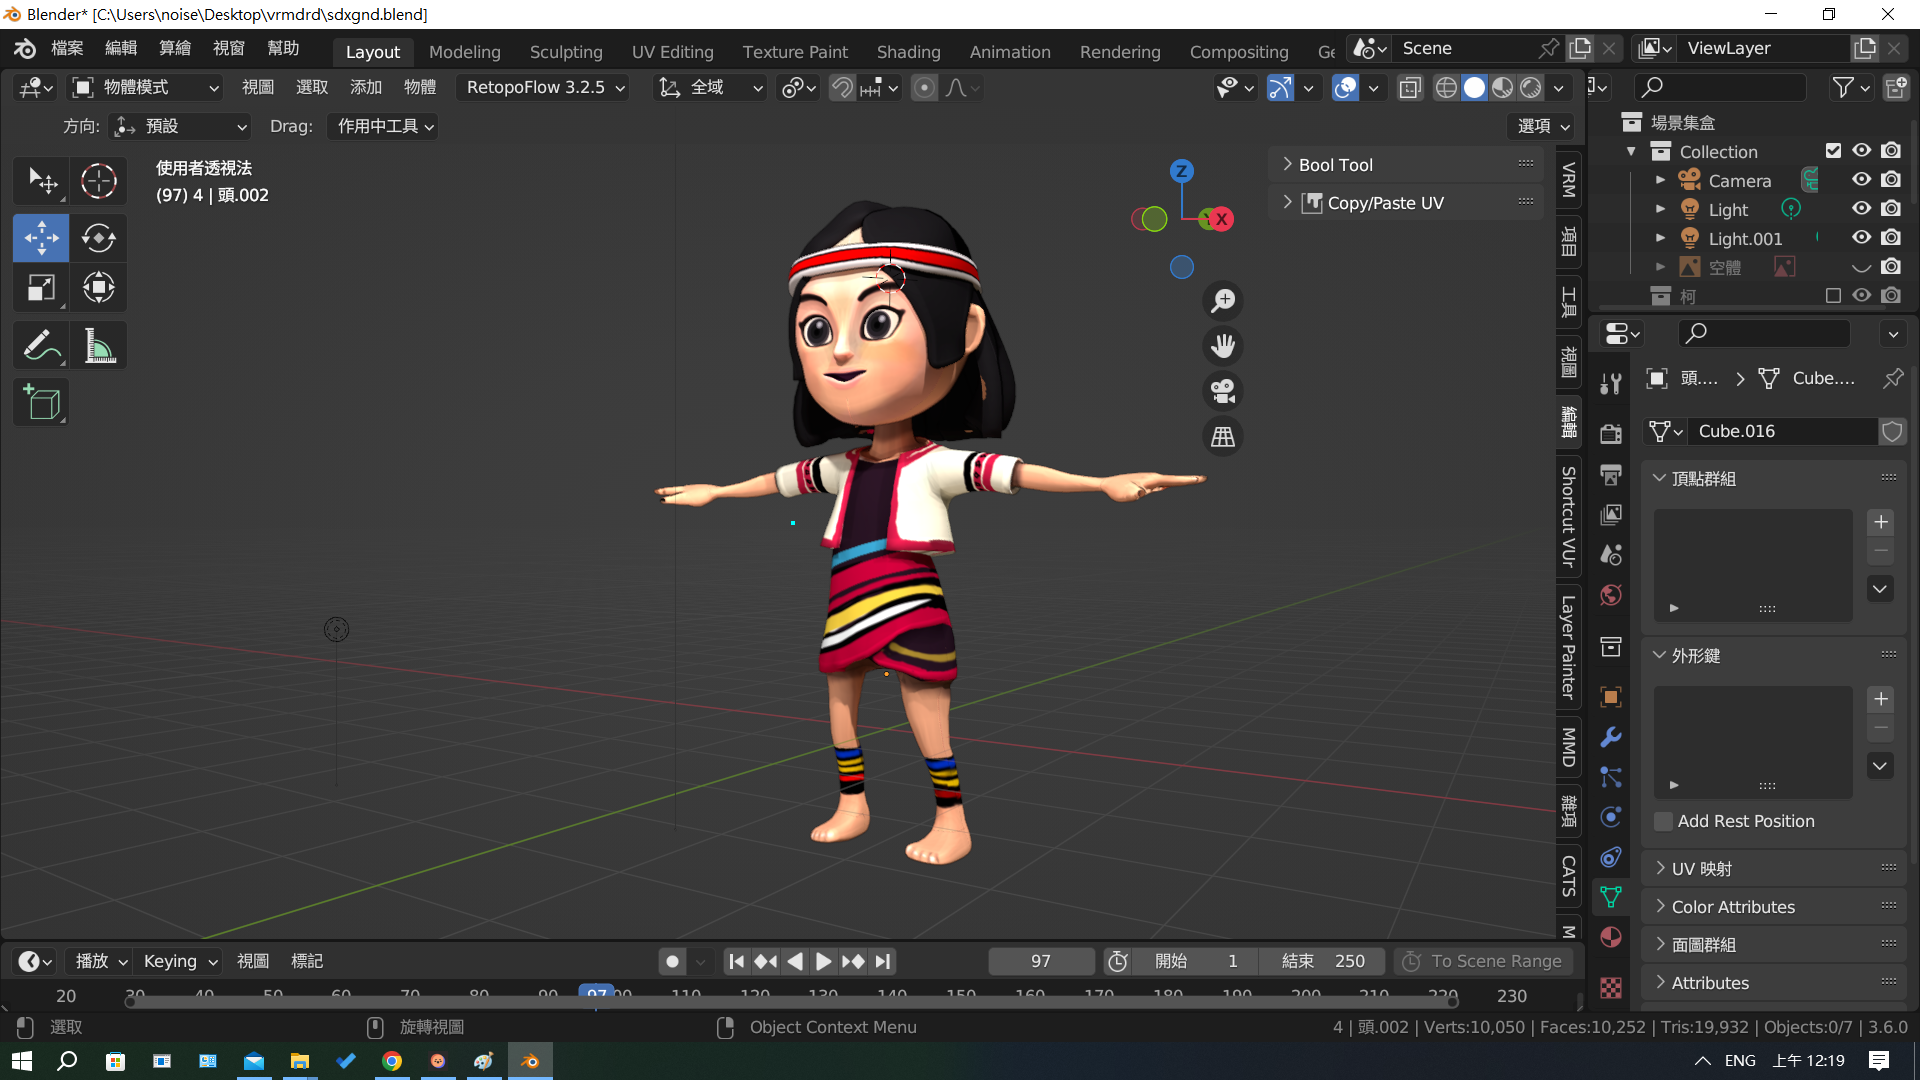This screenshot has height=1080, width=1920.
Task: Expand the UV 映射 panel
Action: (1700, 869)
